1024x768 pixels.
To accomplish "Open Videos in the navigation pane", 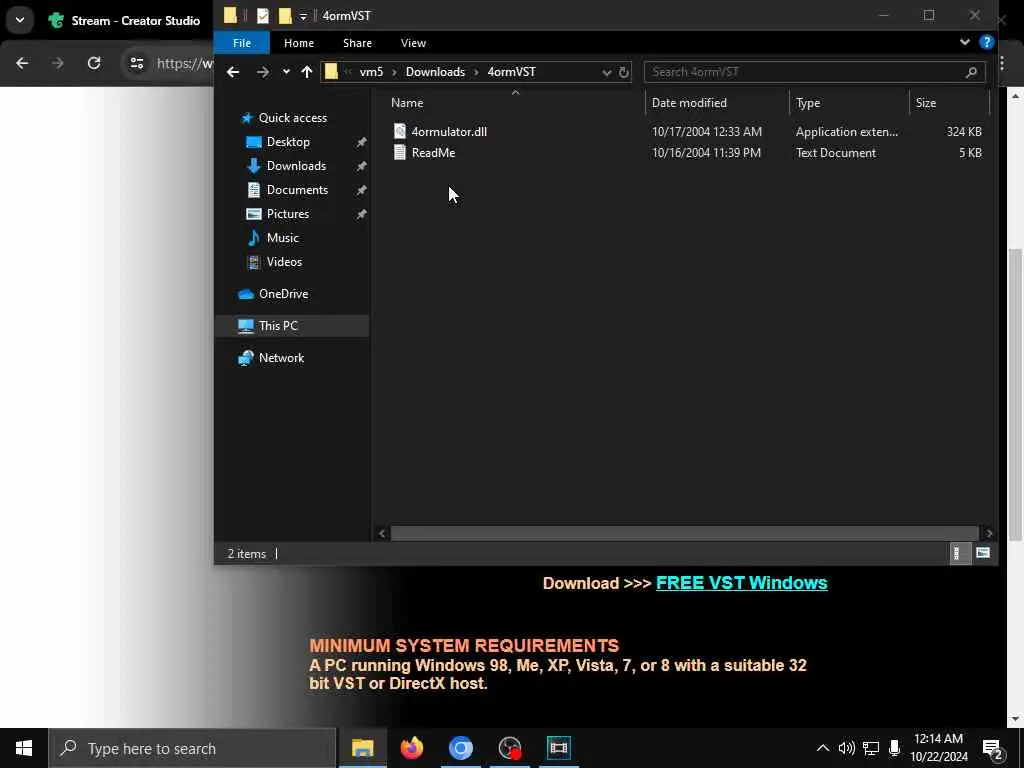I will tap(284, 262).
